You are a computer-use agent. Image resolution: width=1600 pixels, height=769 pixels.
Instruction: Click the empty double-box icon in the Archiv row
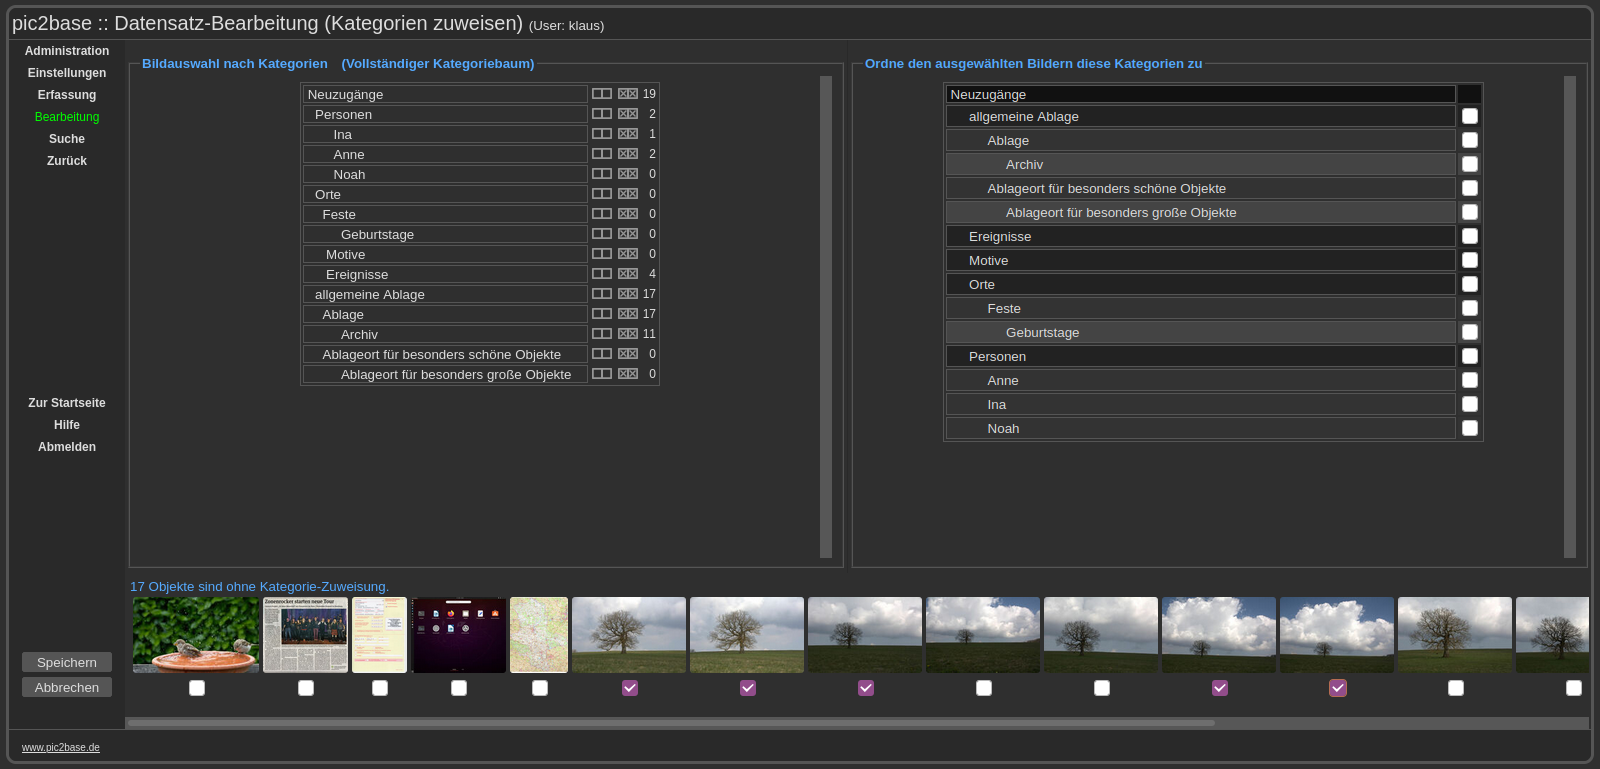(601, 334)
